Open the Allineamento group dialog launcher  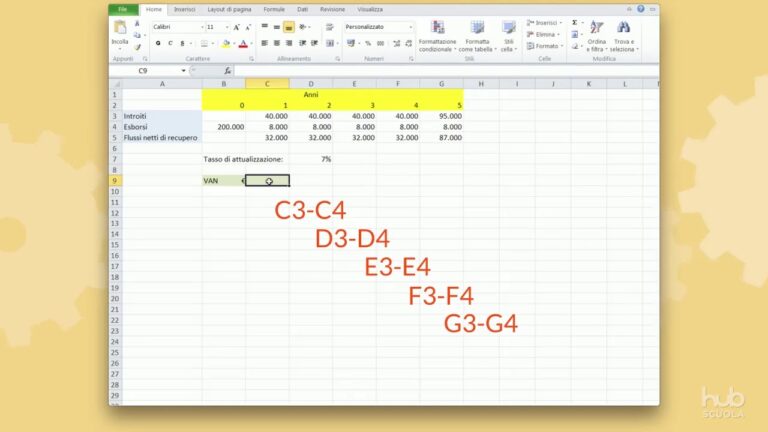coord(337,59)
